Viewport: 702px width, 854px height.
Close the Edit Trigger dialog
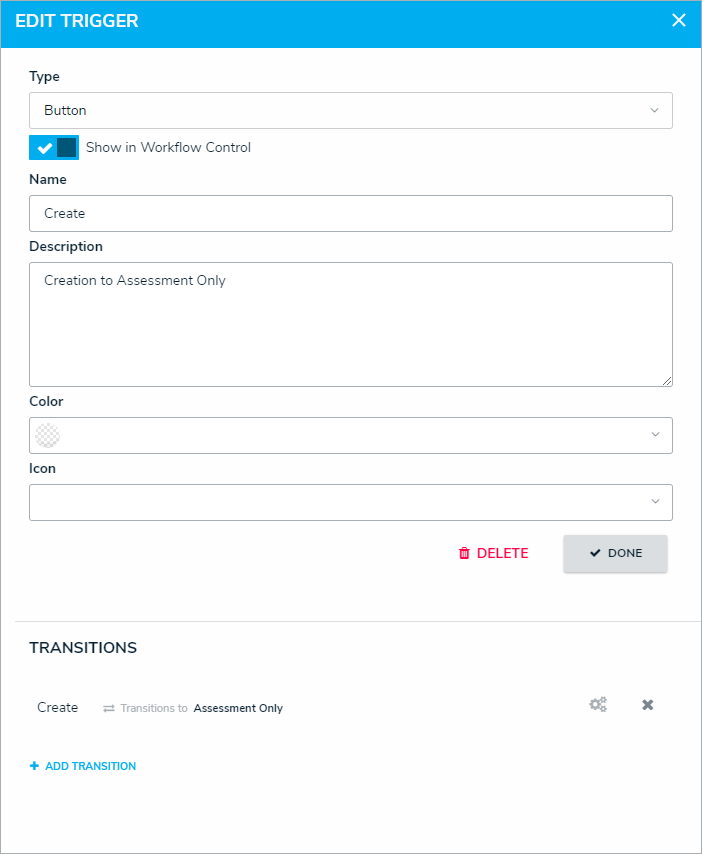pos(679,20)
